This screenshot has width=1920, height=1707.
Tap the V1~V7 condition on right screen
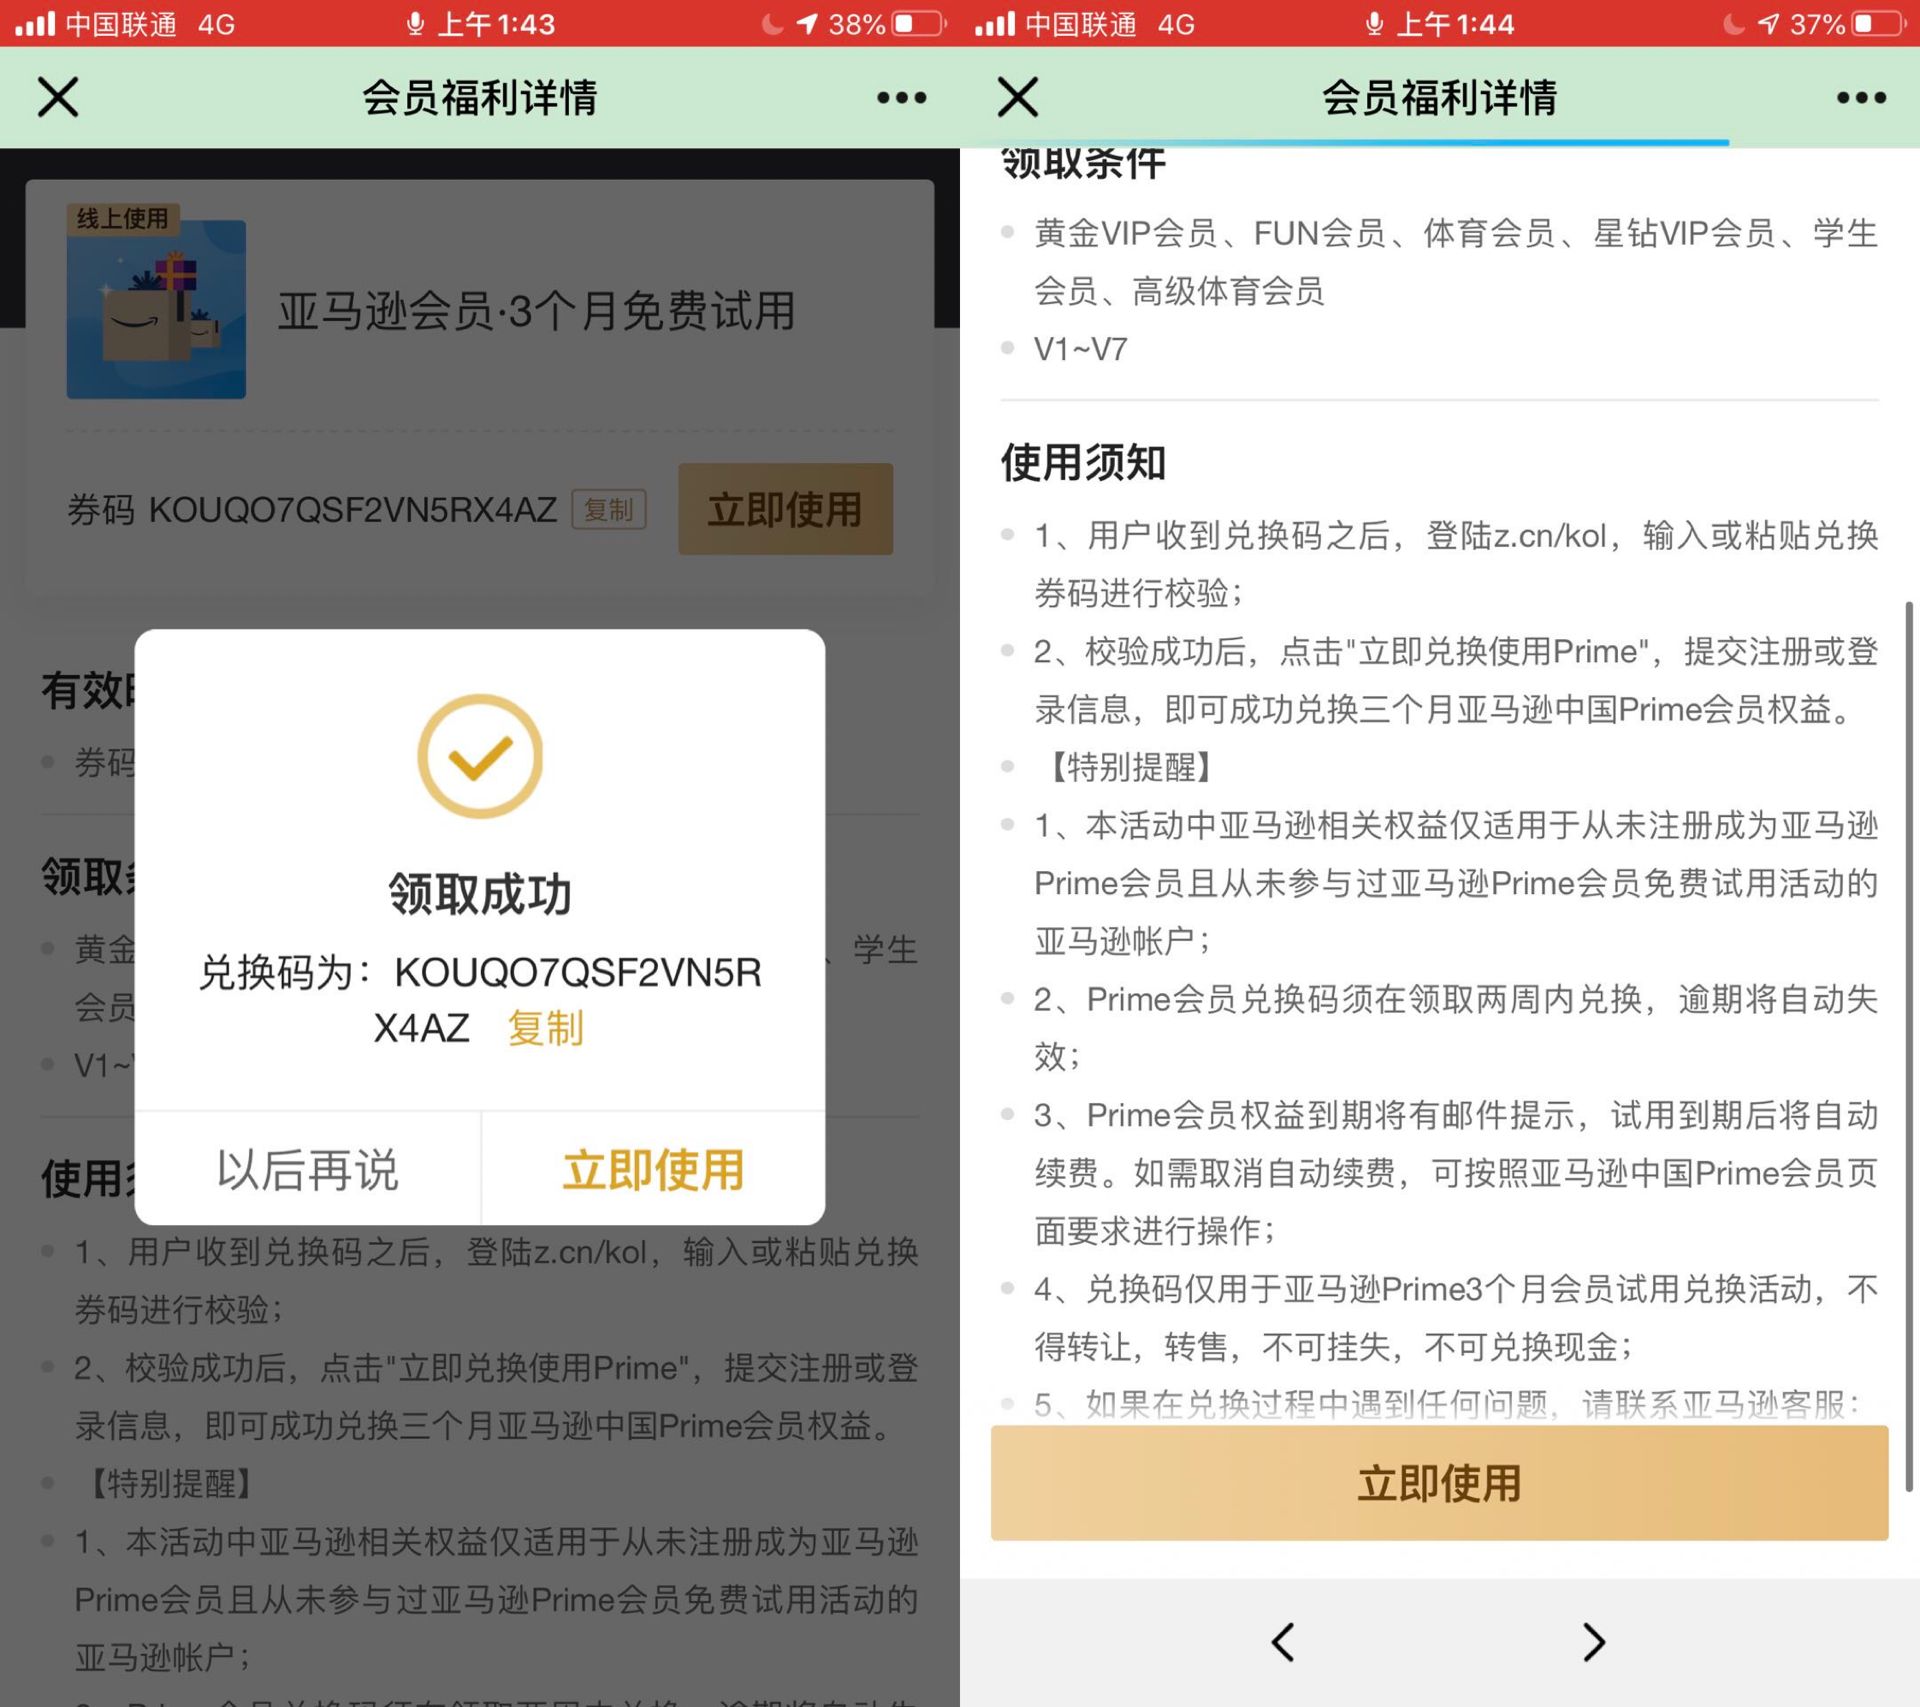tap(1081, 349)
